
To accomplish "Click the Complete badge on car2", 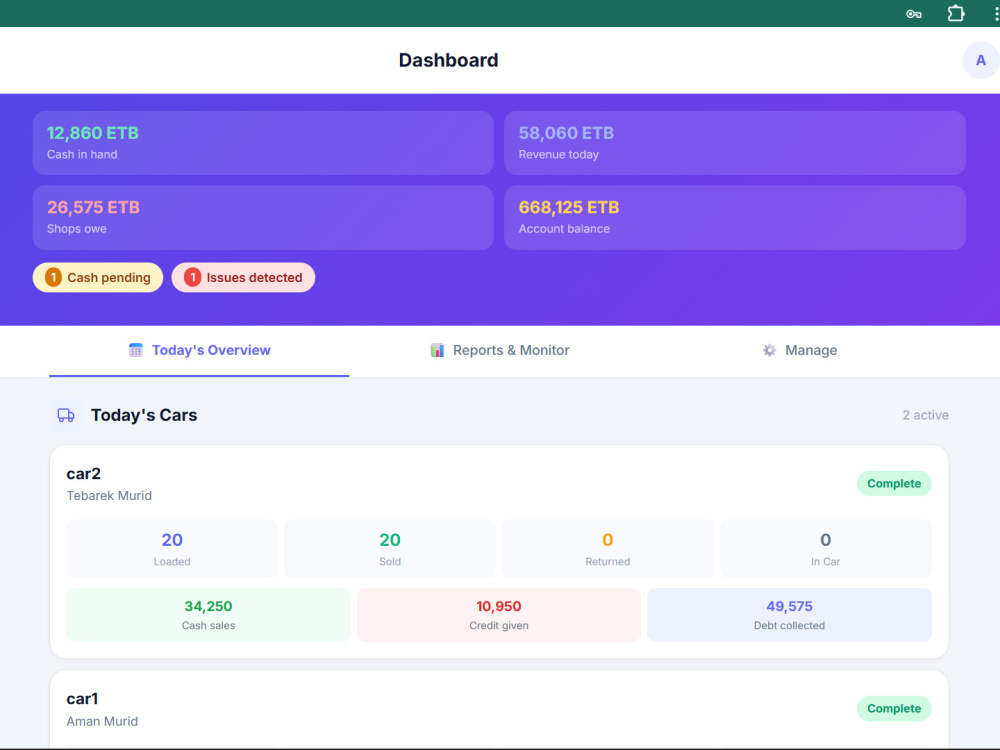I will tap(893, 483).
